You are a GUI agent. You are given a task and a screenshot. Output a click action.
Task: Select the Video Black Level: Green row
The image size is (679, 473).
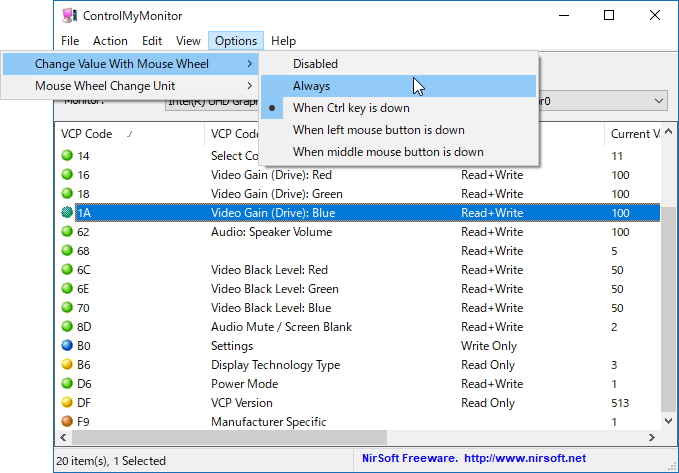click(358, 289)
